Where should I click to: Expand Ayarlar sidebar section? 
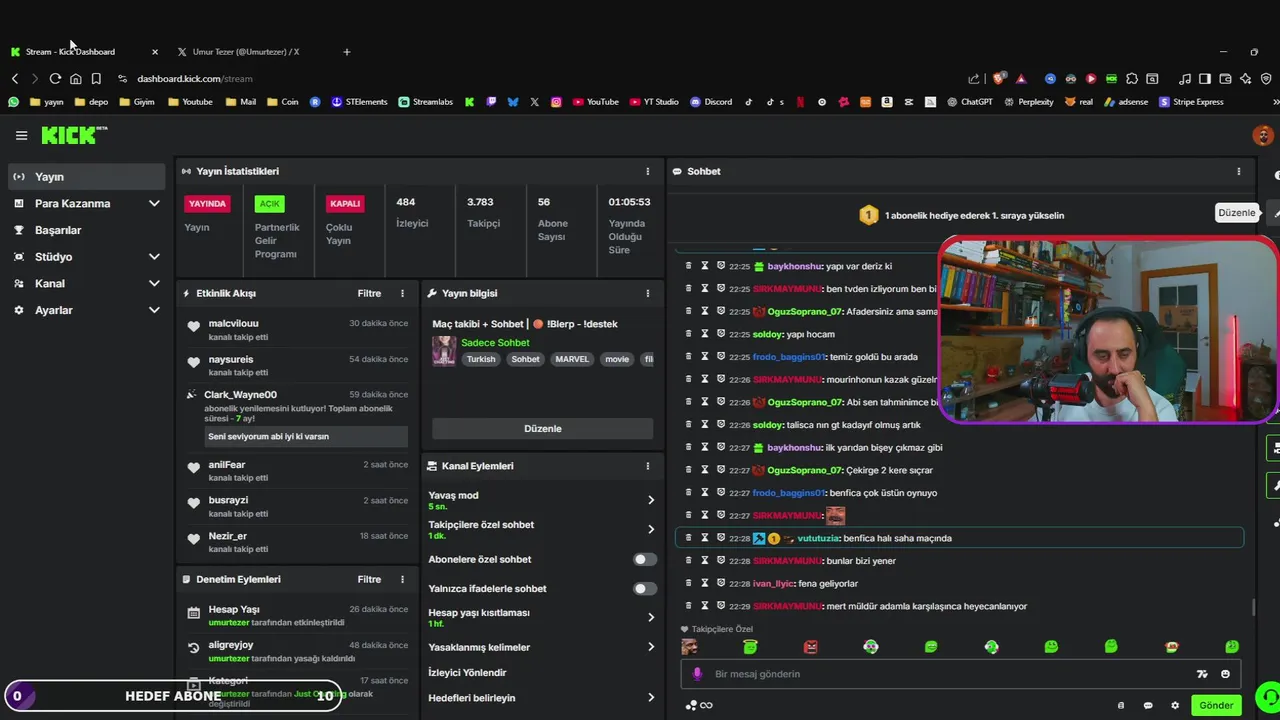coord(154,310)
